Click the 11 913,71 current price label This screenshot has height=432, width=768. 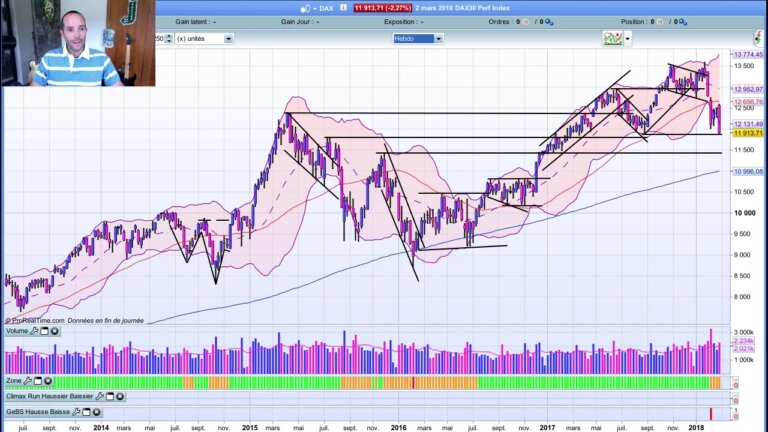748,132
